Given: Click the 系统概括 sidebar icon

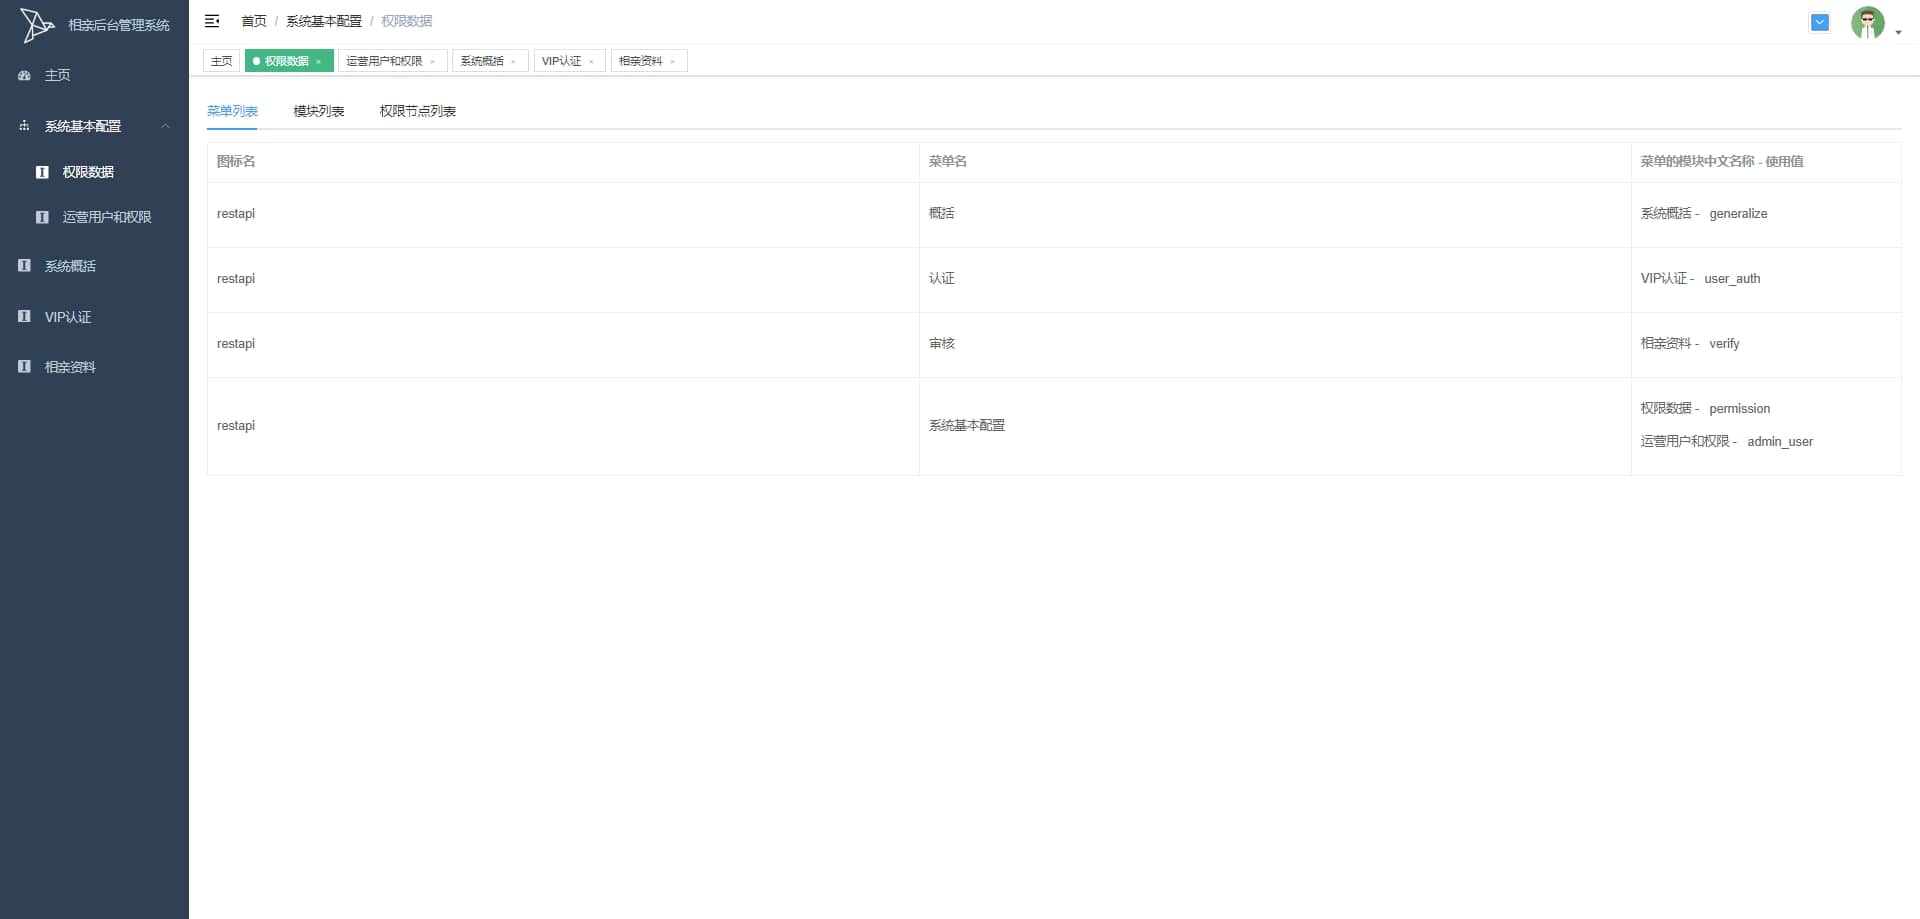Looking at the screenshot, I should (x=24, y=266).
